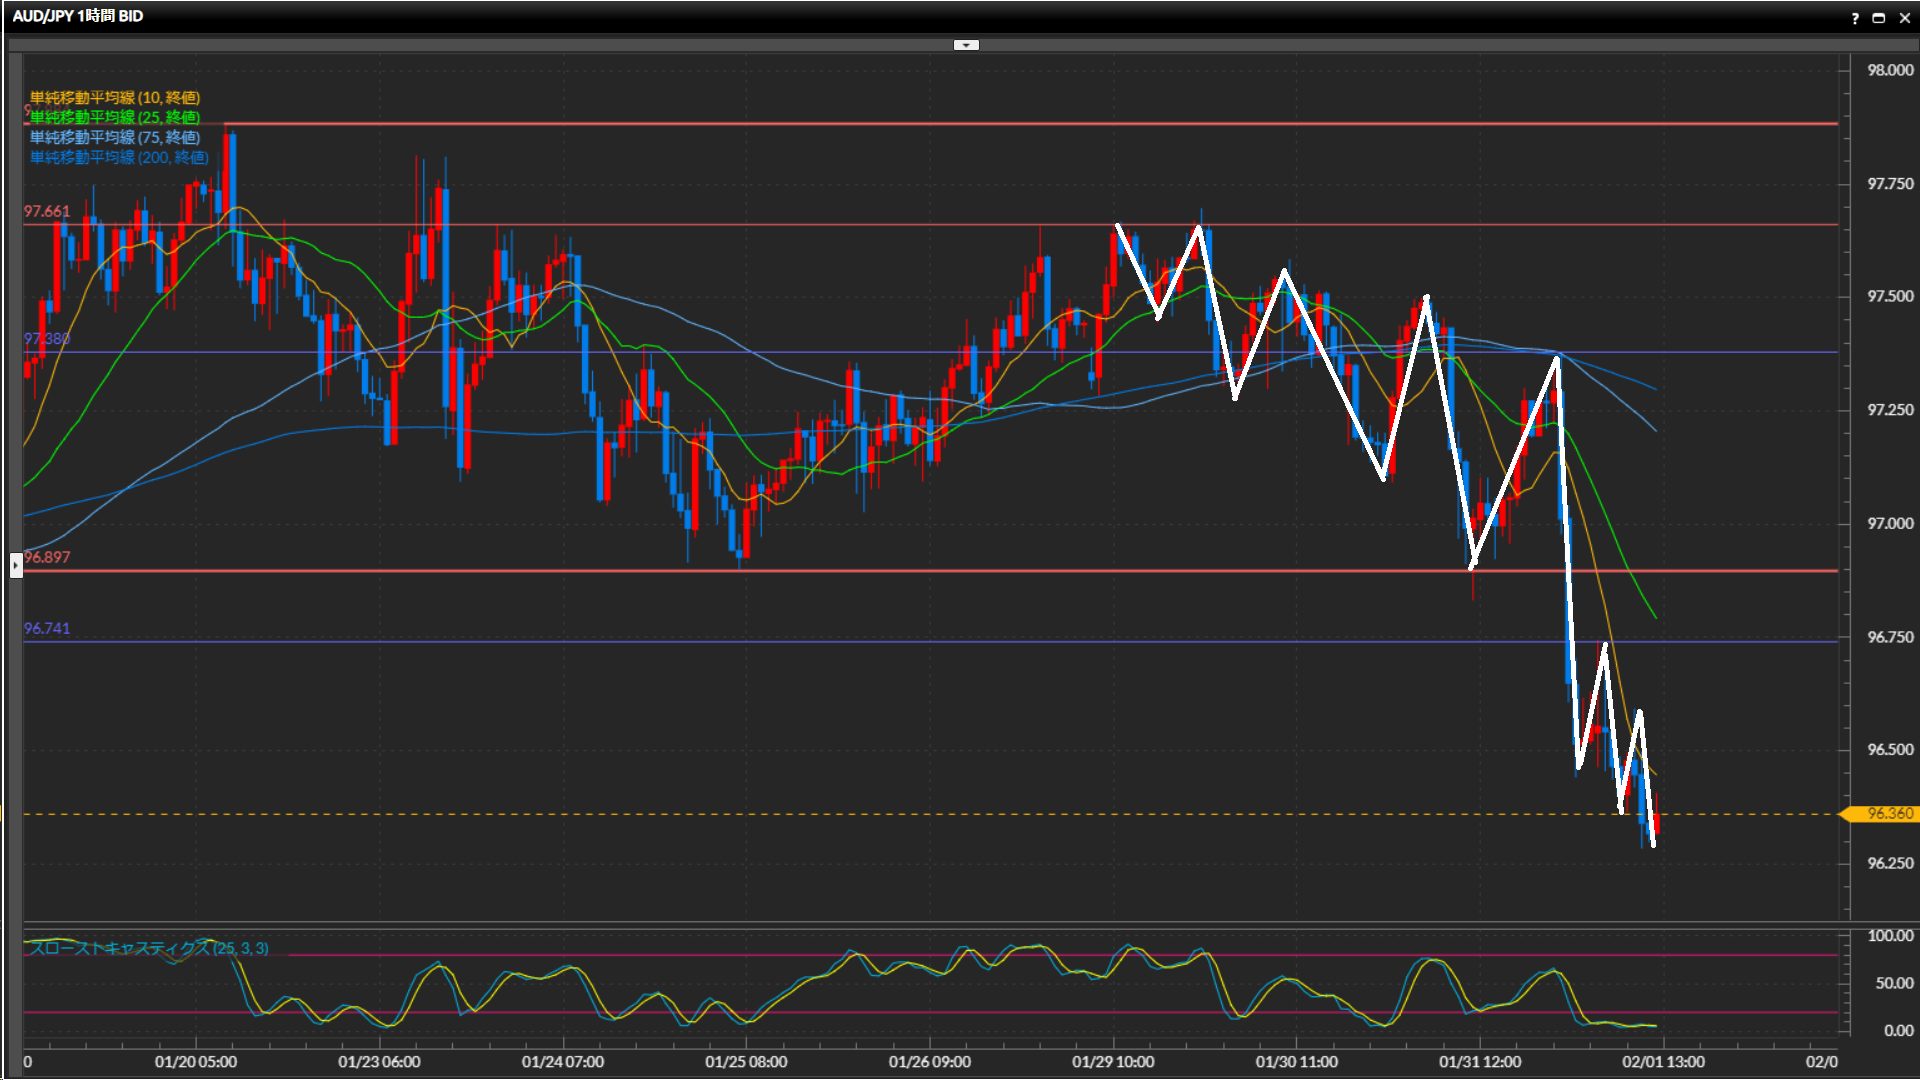Expand the left side panel arrow handle
This screenshot has height=1080, width=1920.
tap(16, 565)
